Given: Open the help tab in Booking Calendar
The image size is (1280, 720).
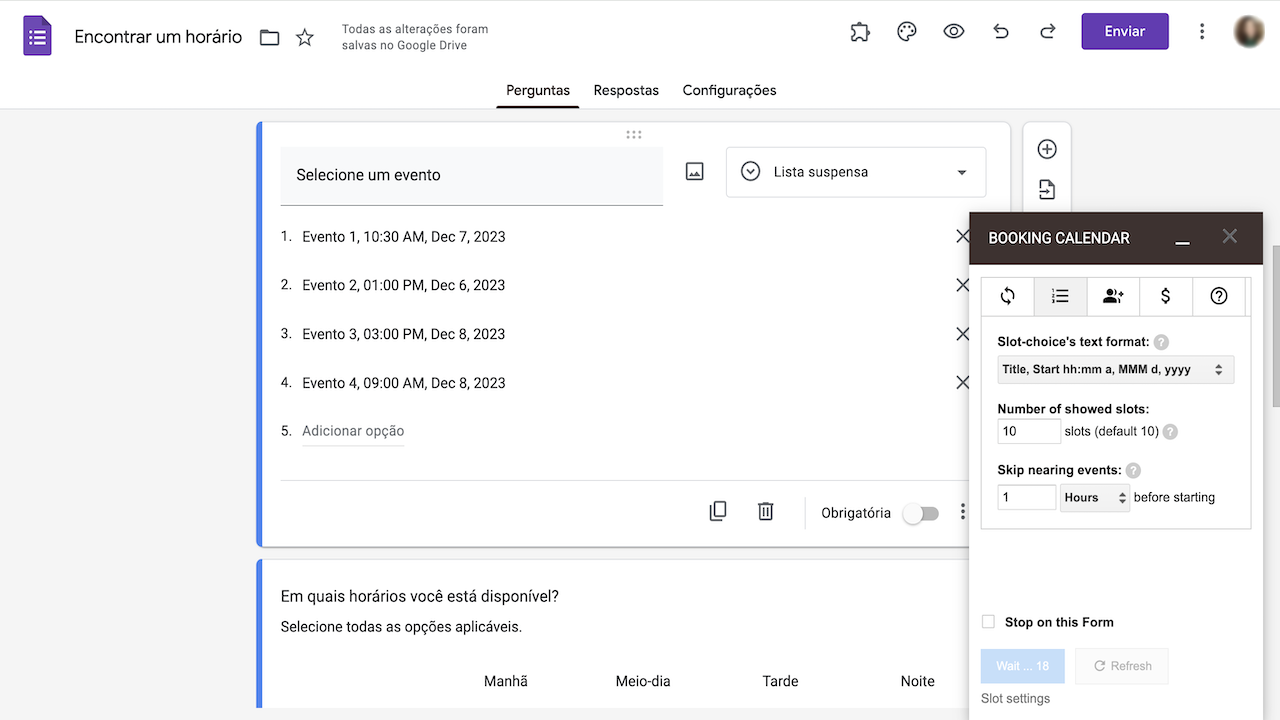Looking at the screenshot, I should point(1219,296).
